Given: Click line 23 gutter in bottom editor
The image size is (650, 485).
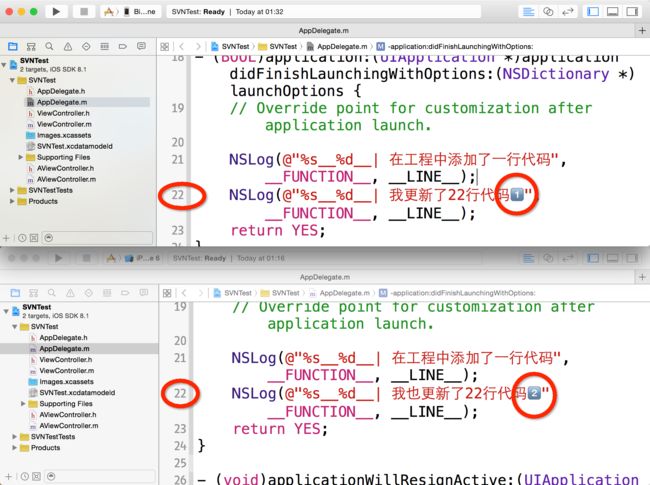Looking at the screenshot, I should (180, 429).
